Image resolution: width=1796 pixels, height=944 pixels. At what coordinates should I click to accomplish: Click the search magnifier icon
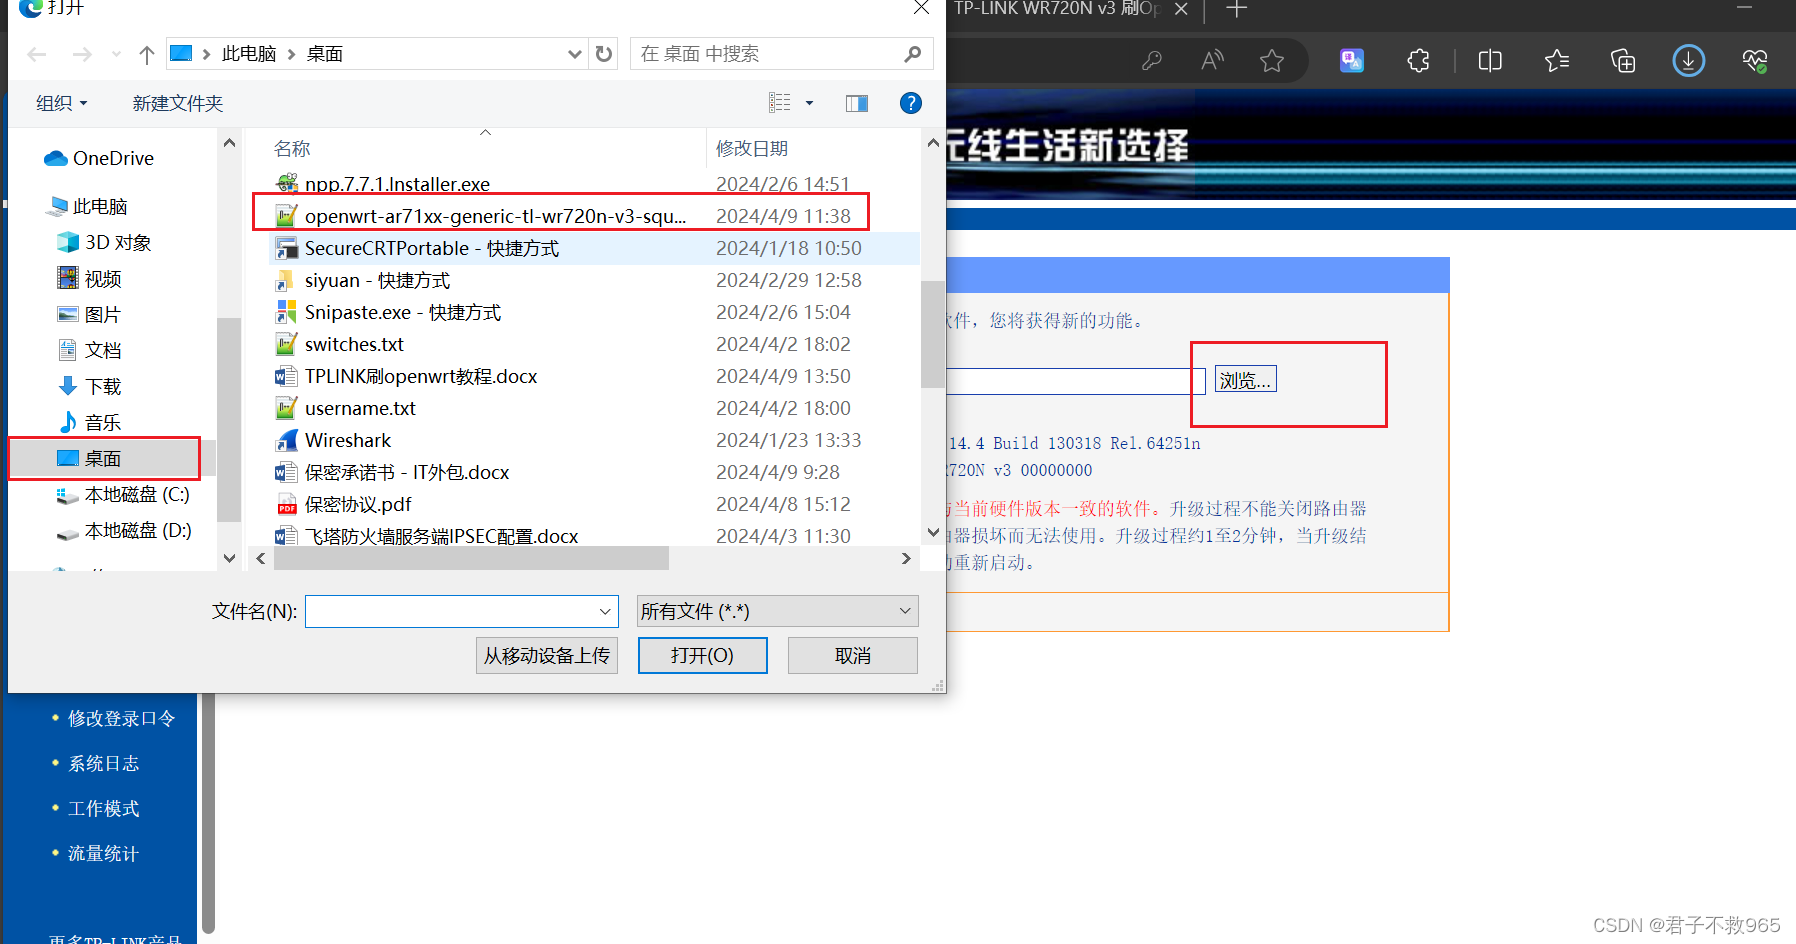tap(912, 54)
